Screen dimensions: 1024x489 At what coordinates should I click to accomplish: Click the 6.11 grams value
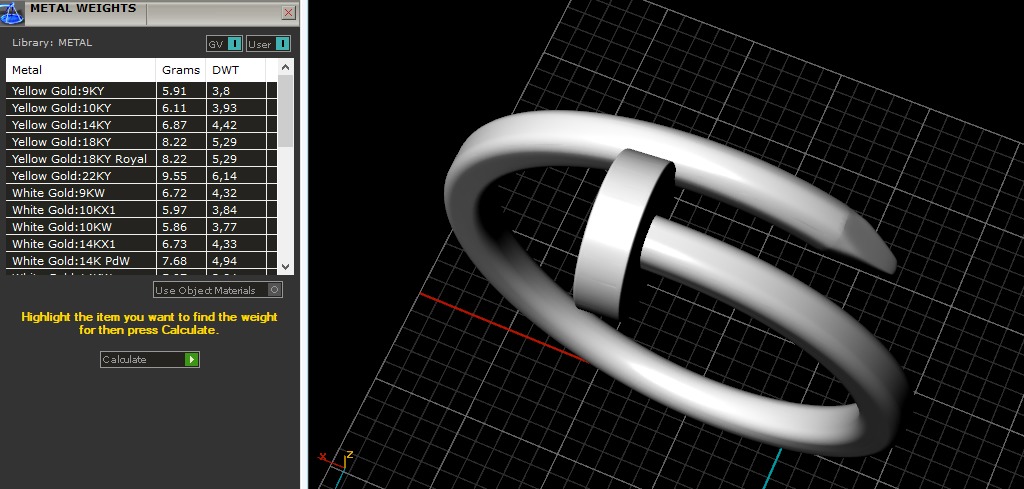[174, 108]
